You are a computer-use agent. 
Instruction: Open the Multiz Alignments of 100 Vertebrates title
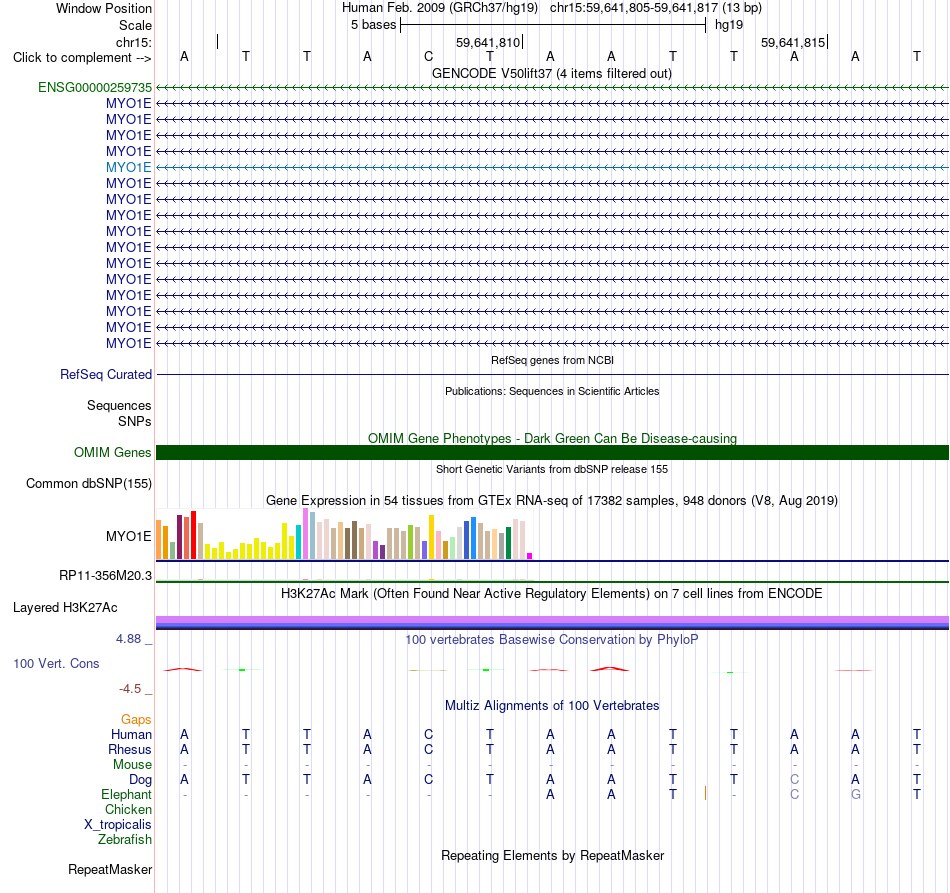coord(551,706)
